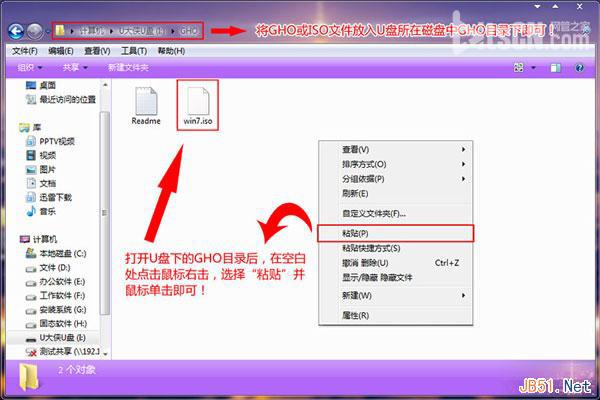Open the 文件(F) menu
The image size is (600, 400).
24,51
